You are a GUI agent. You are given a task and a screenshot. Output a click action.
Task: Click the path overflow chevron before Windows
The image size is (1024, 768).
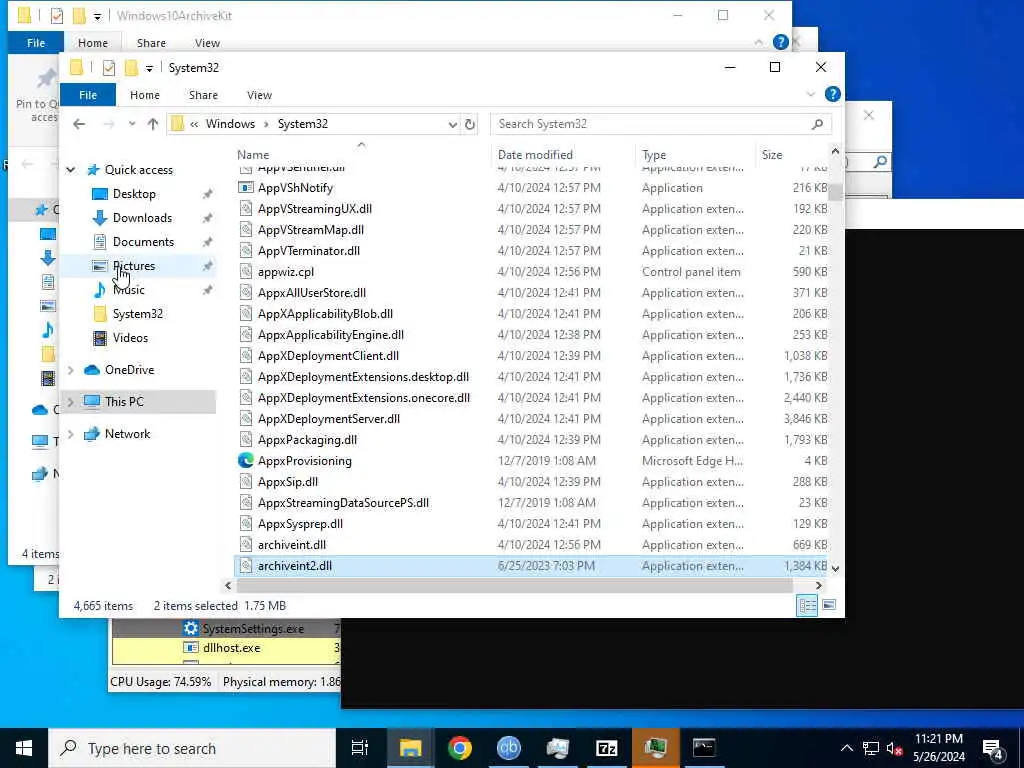click(194, 124)
